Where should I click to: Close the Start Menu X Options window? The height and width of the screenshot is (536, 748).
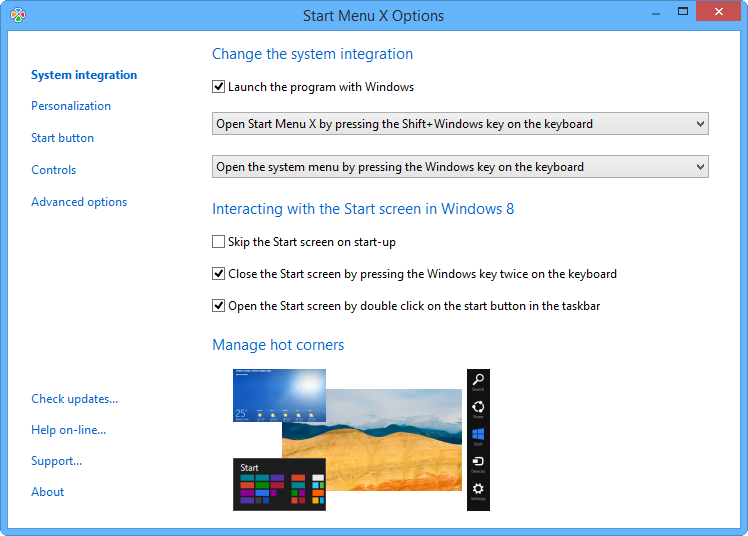point(718,11)
